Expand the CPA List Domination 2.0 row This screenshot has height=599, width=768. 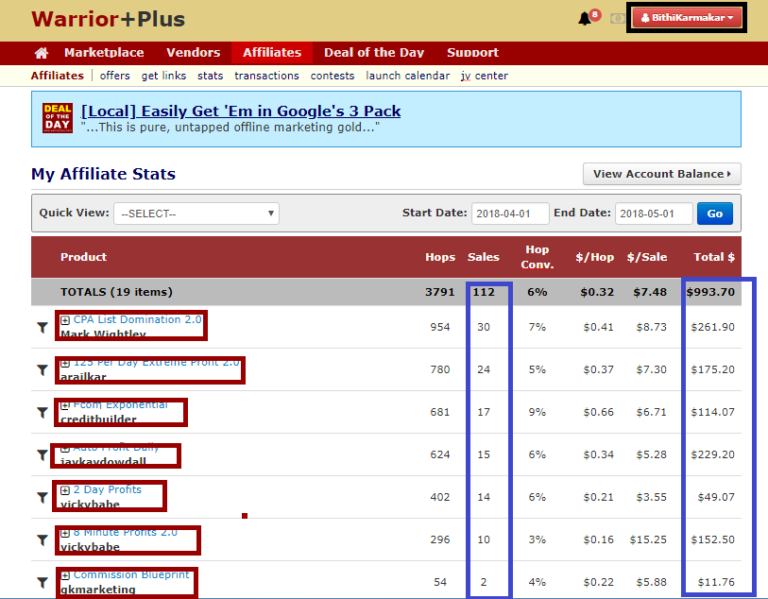pyautogui.click(x=65, y=320)
